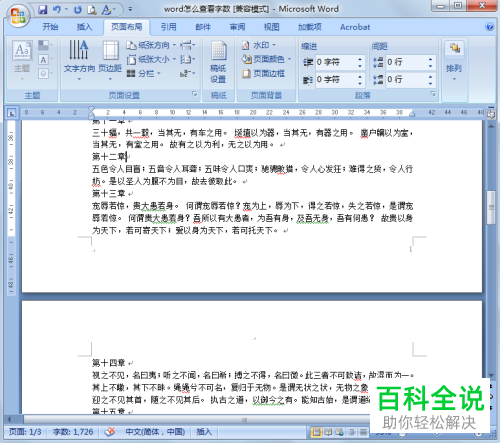Increase left indent spinner arrow
This screenshot has width=500, height=443.
point(360,59)
